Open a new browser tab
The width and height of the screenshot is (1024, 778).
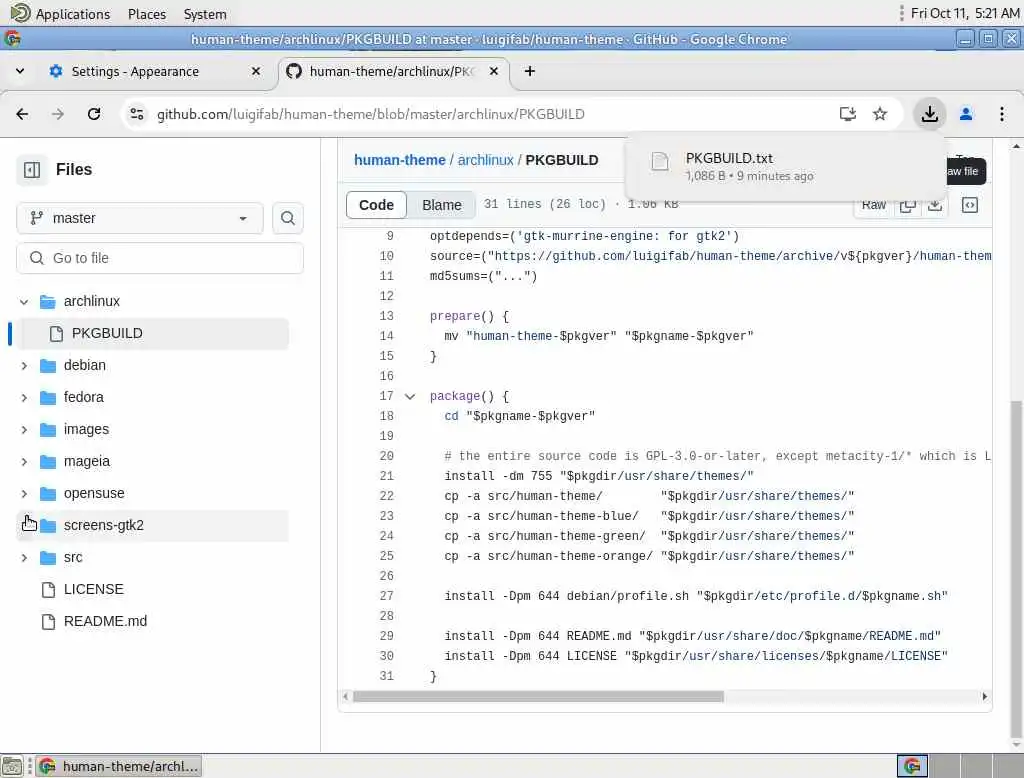click(530, 71)
